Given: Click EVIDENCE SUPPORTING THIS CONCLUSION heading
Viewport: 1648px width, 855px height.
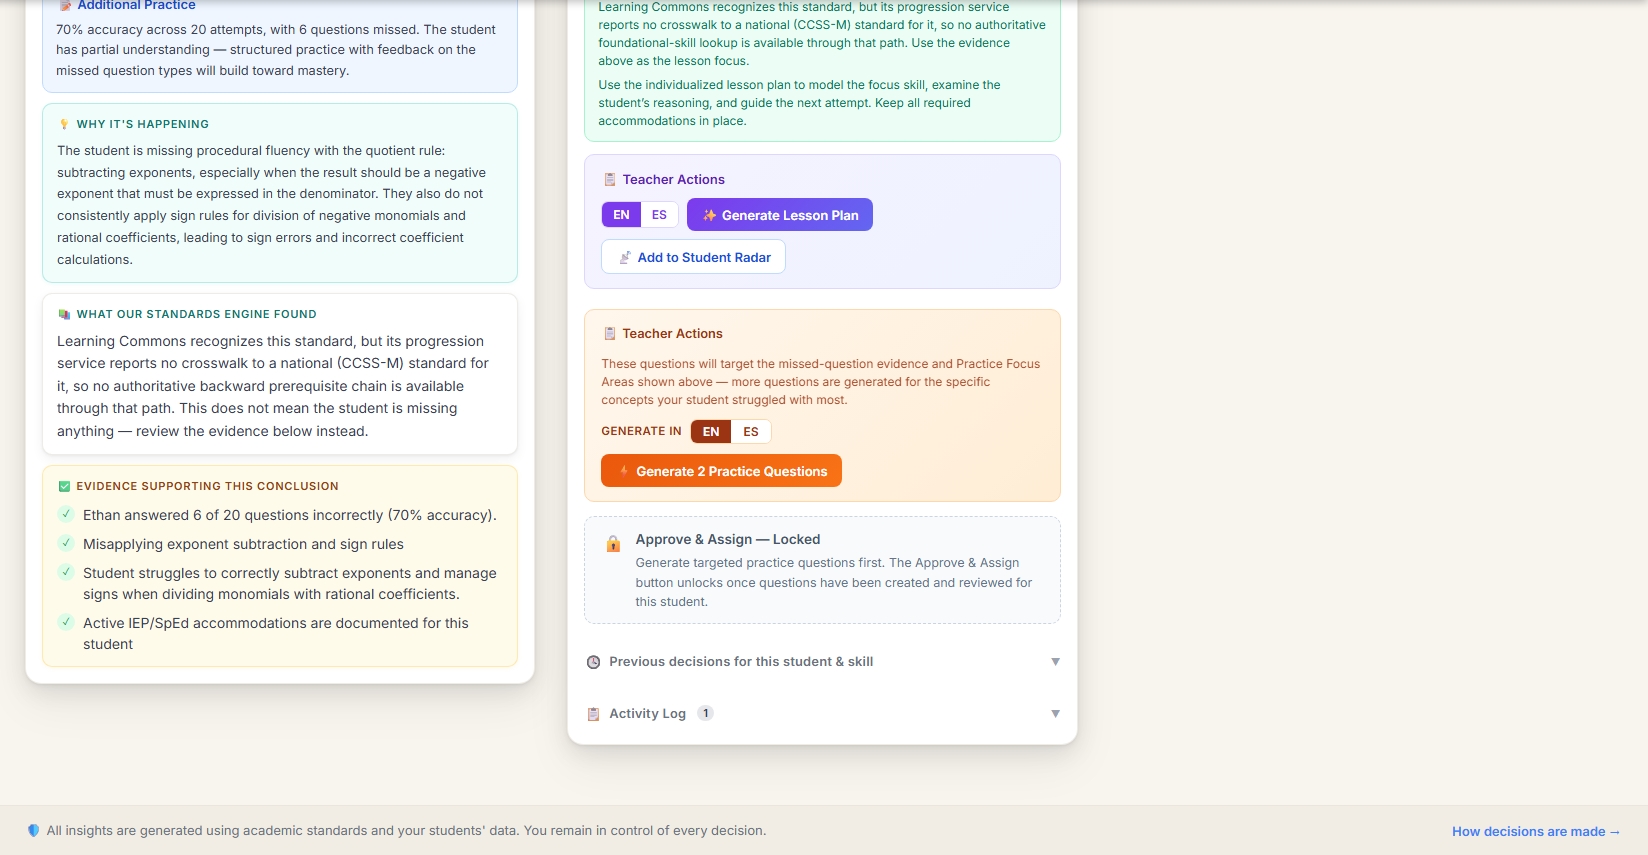Looking at the screenshot, I should [208, 486].
